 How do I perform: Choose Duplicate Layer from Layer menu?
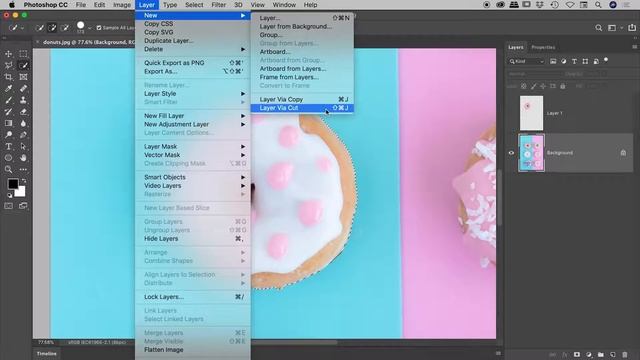click(x=193, y=40)
